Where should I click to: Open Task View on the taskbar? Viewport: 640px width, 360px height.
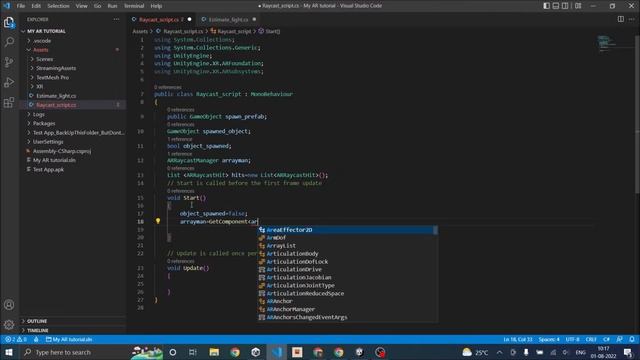[193, 352]
